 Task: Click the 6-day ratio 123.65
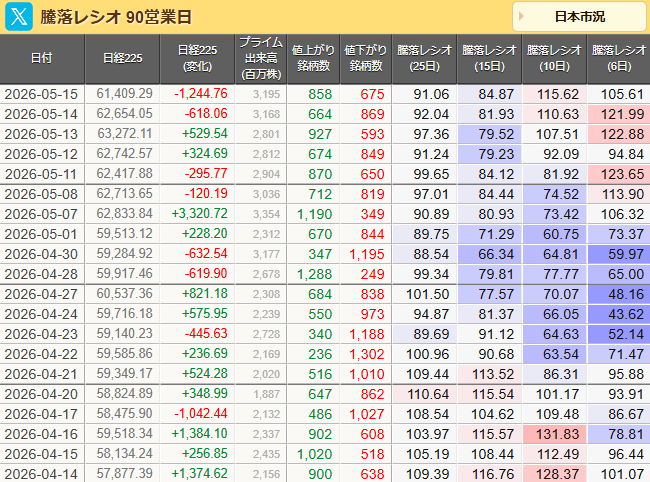[x=622, y=174]
